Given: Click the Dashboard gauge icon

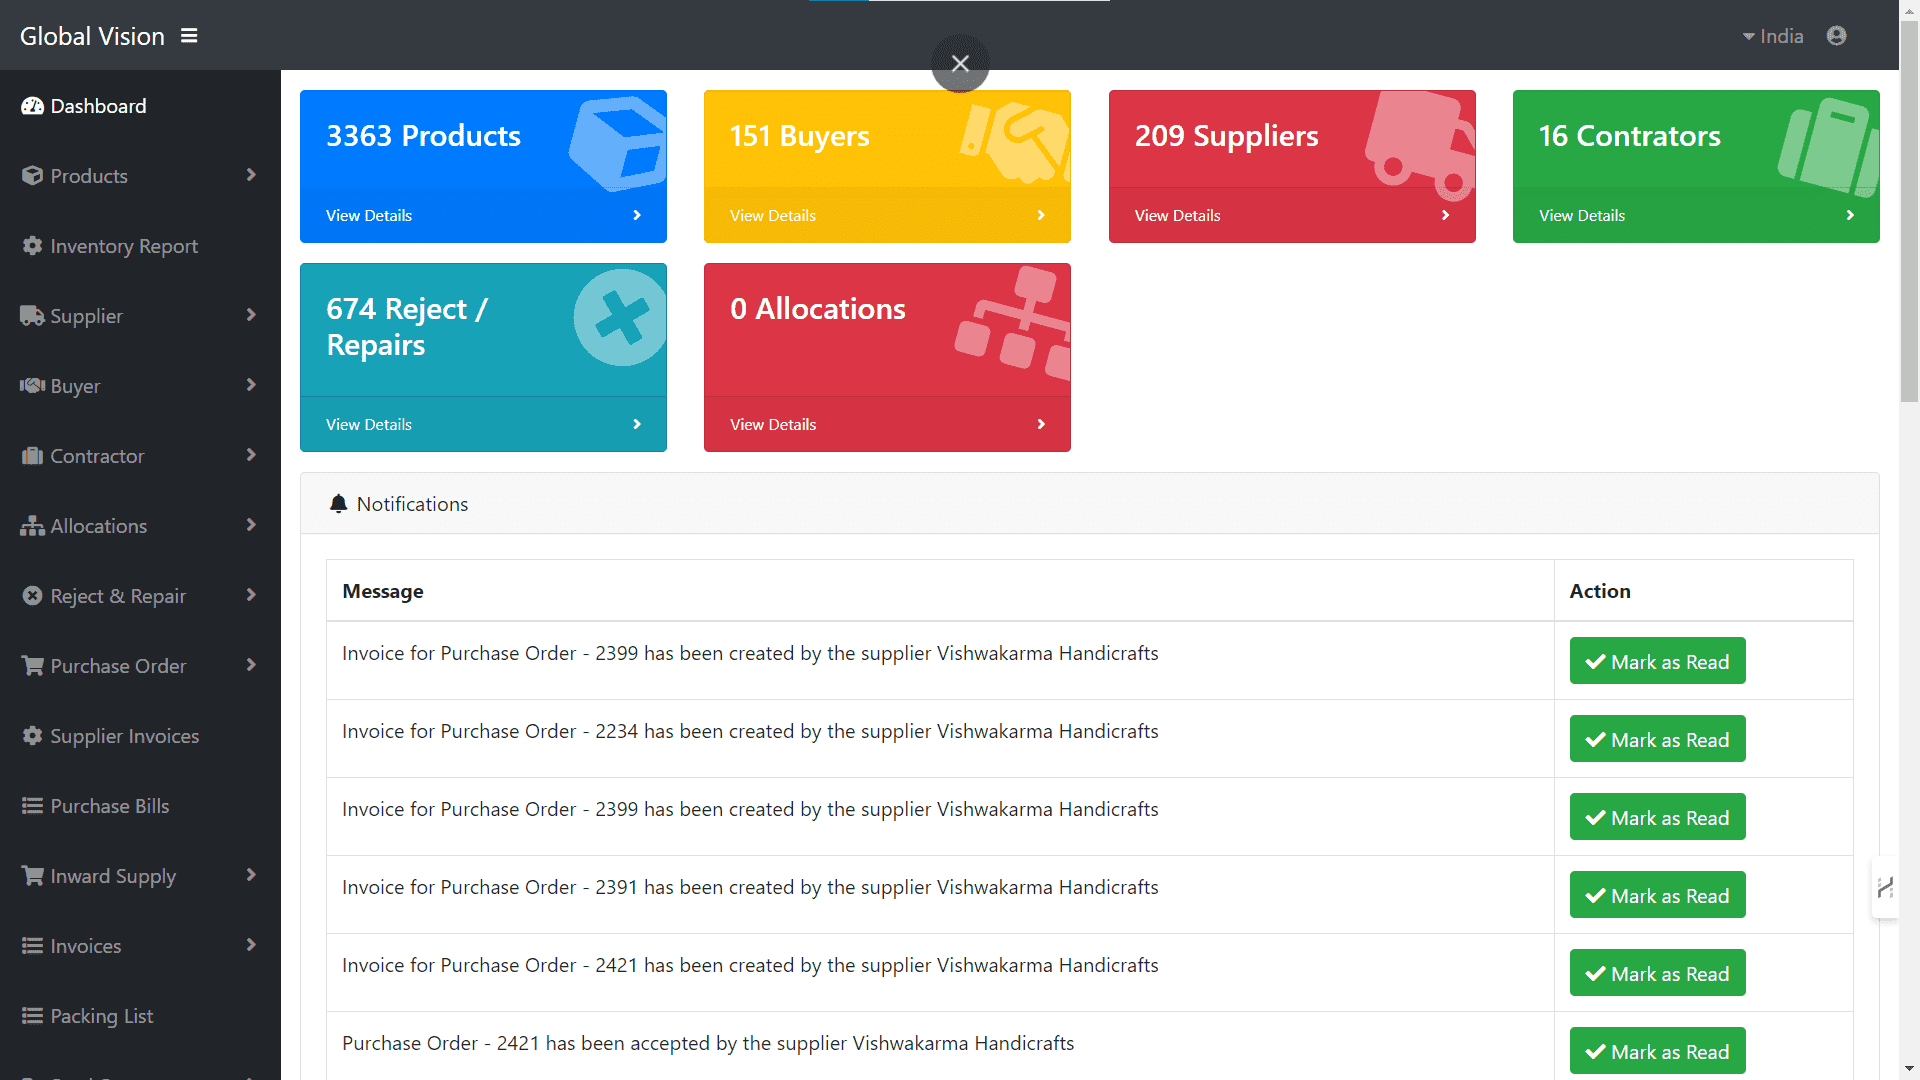Looking at the screenshot, I should [x=32, y=106].
